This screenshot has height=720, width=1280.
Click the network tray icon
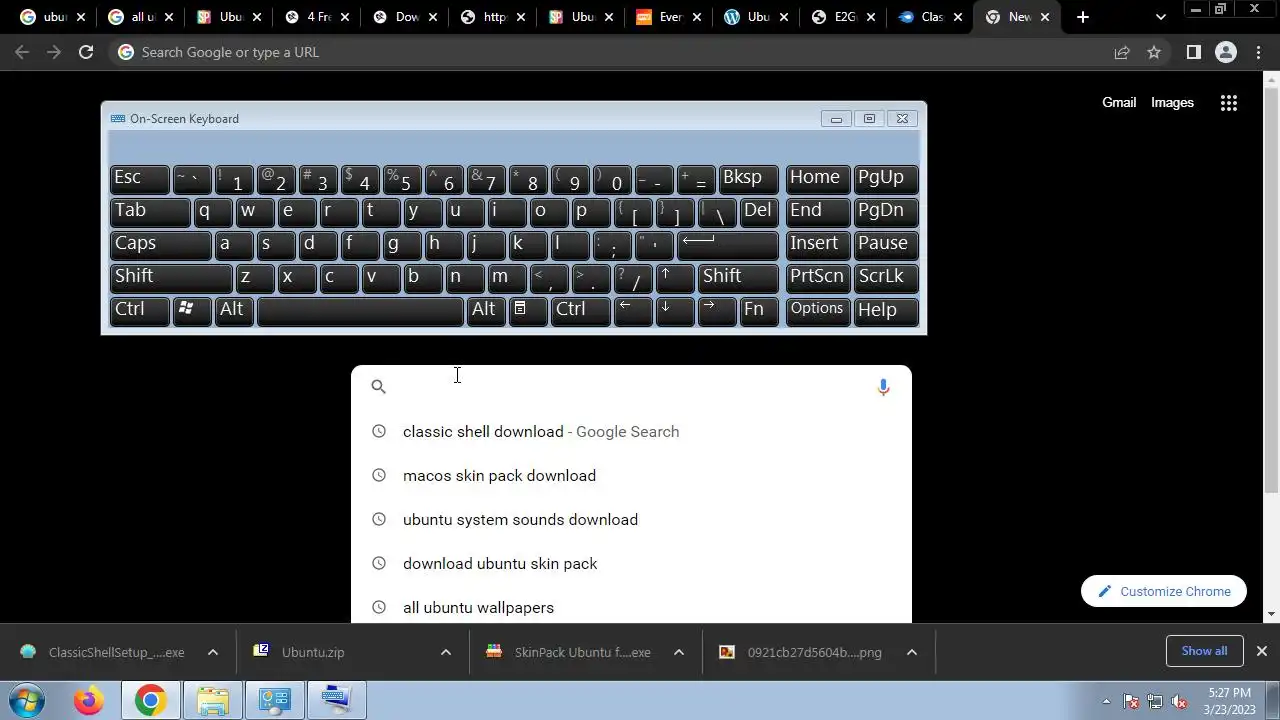coord(1155,701)
